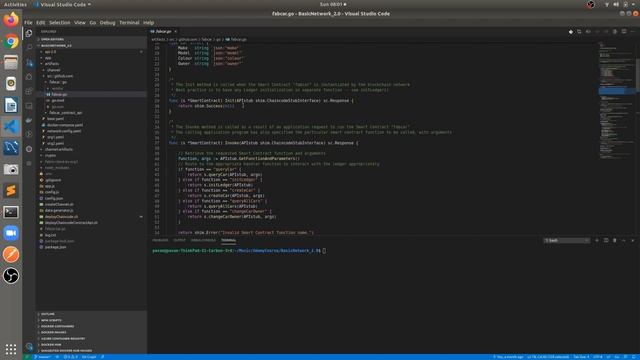Open the LibreOffice Writer dock icon

coord(11,105)
